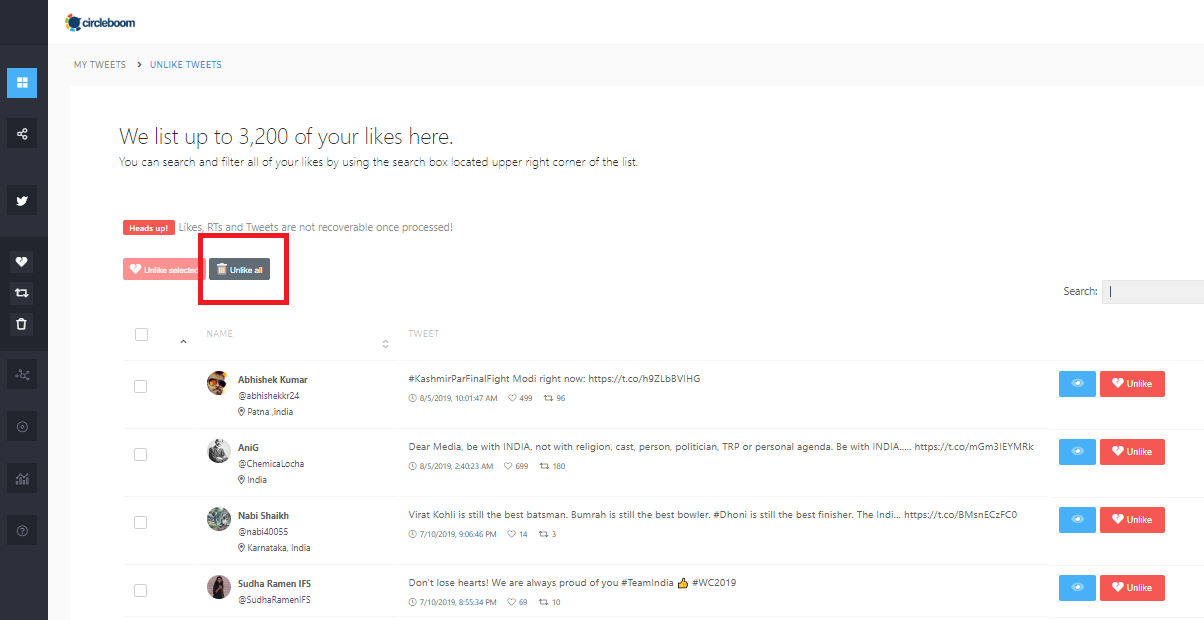This screenshot has height=620, width=1204.
Task: Click the sort arrow beside the header checkbox
Action: [183, 343]
